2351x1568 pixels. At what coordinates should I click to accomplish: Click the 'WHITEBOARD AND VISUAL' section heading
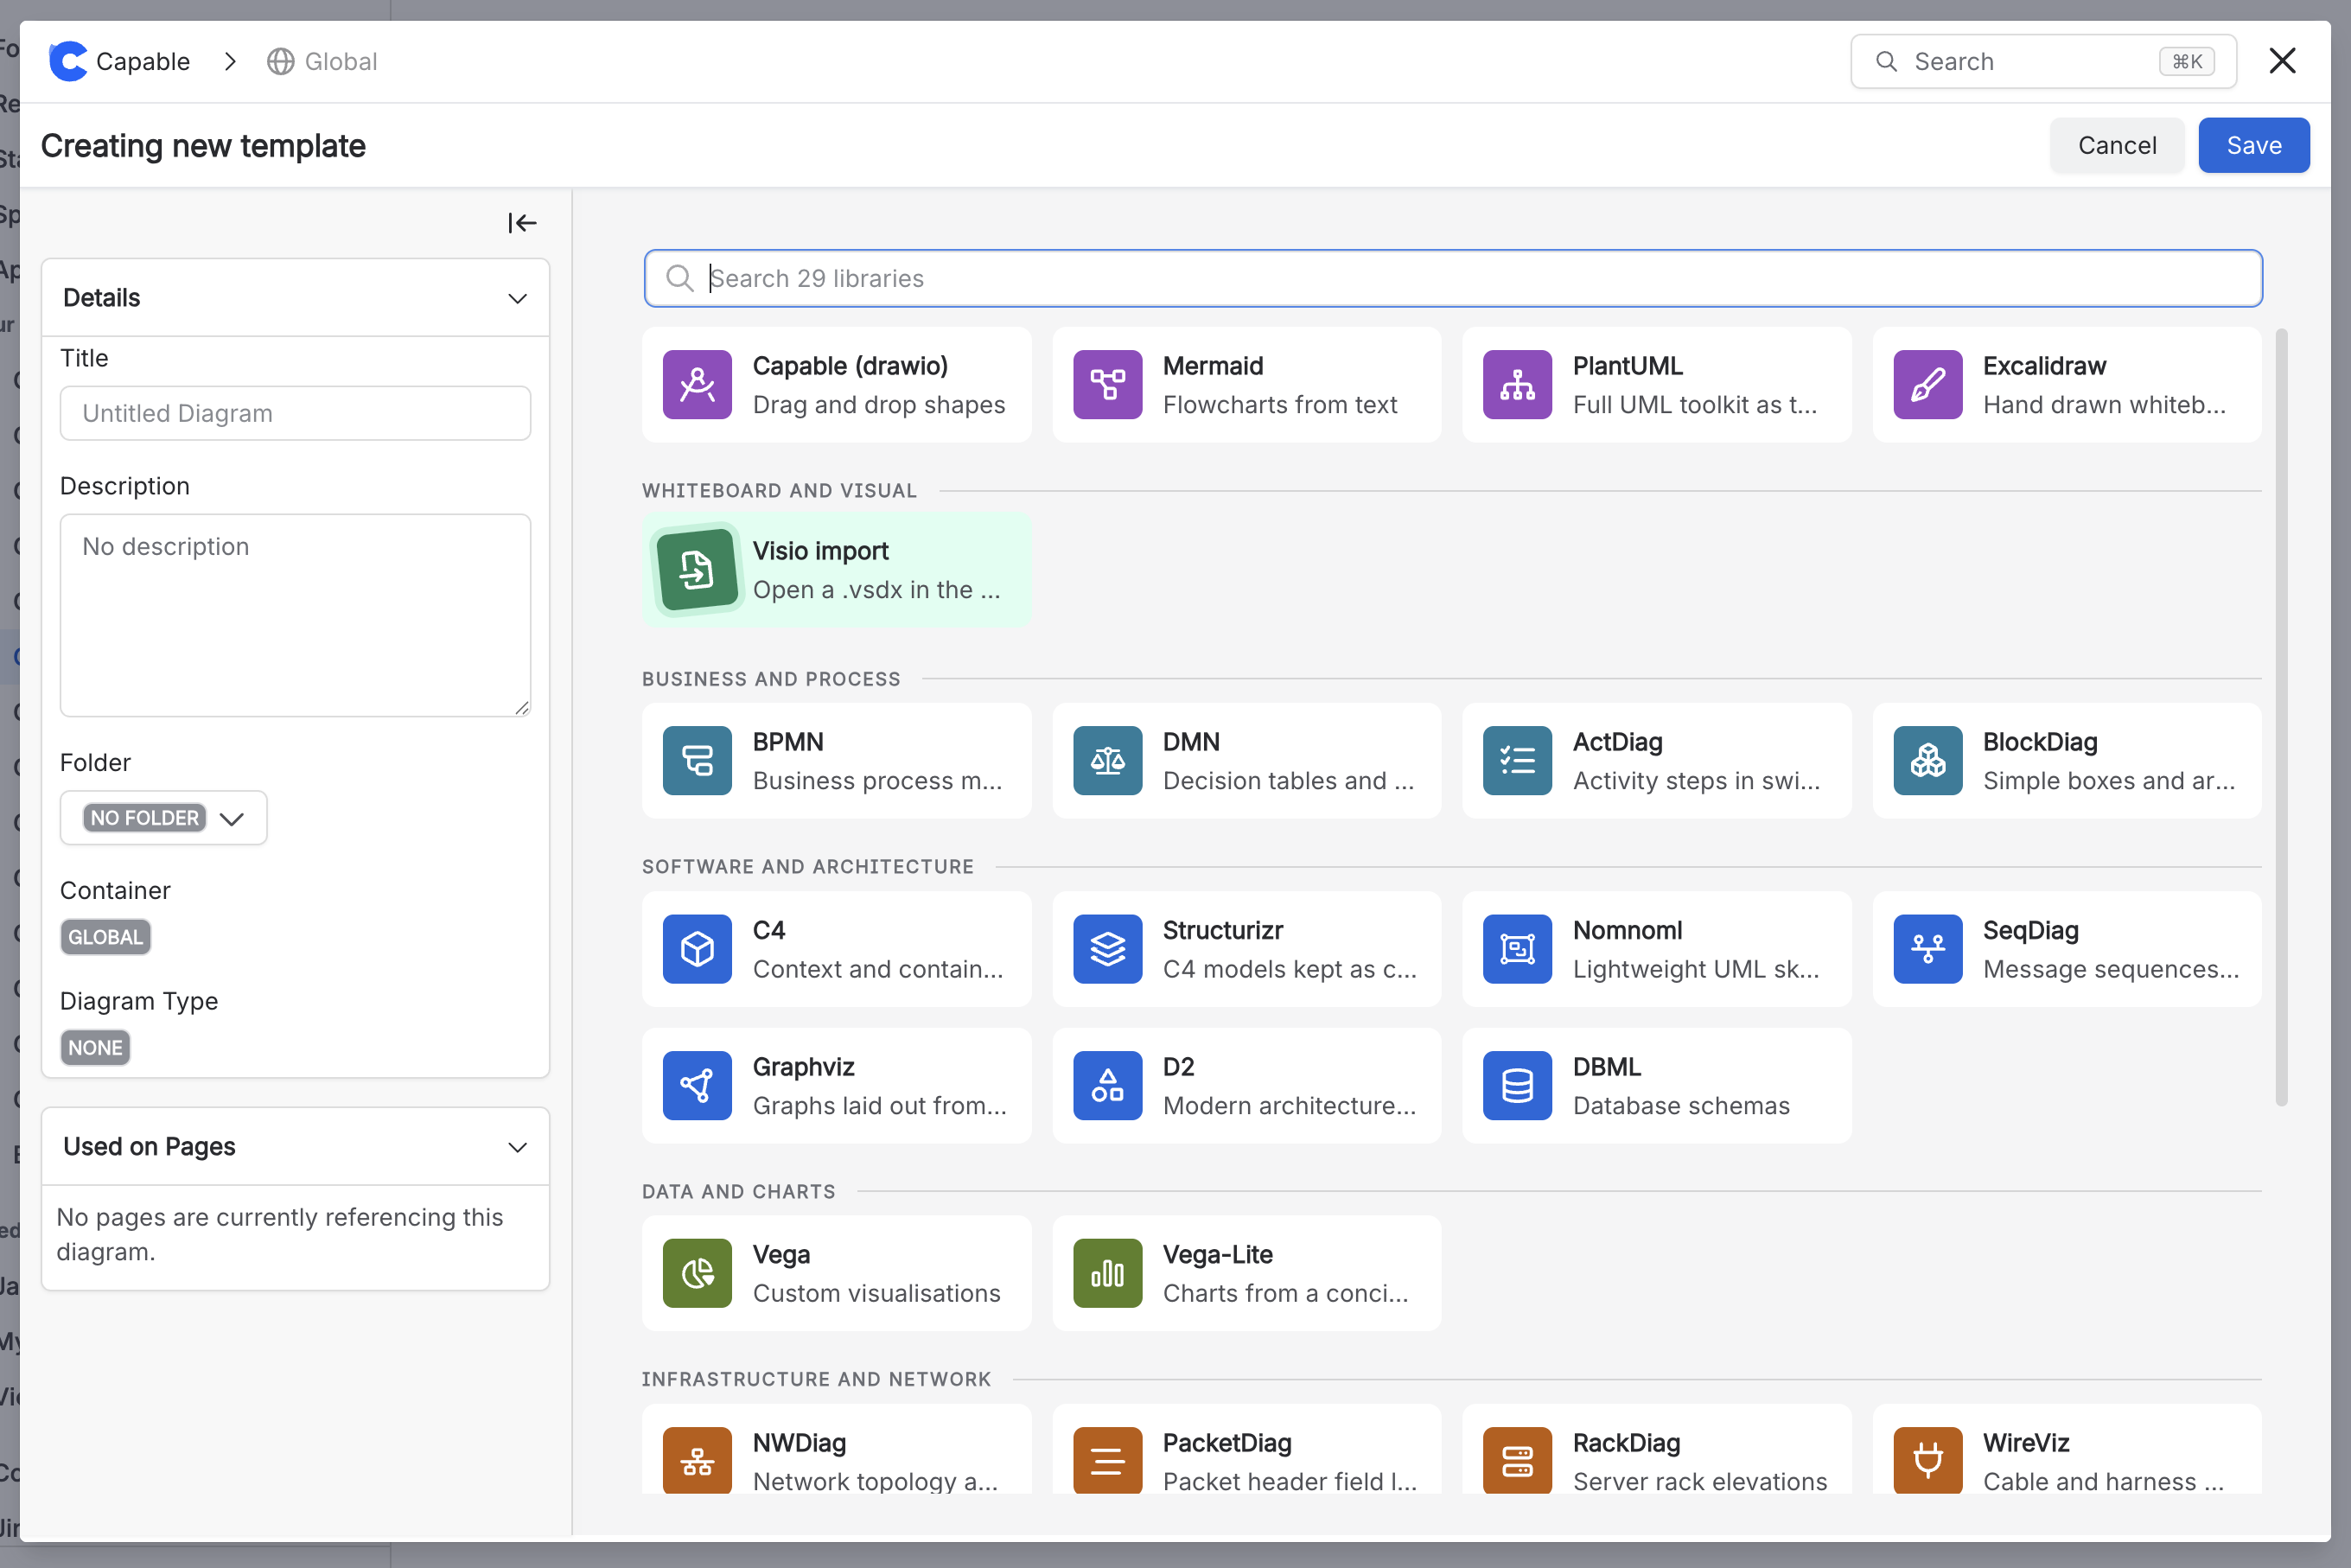(x=779, y=491)
